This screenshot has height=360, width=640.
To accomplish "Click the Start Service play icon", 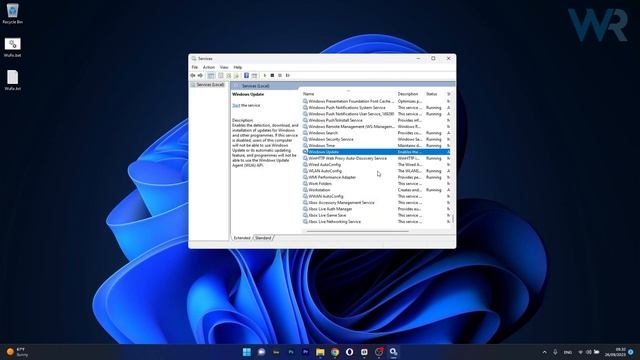I will point(265,76).
